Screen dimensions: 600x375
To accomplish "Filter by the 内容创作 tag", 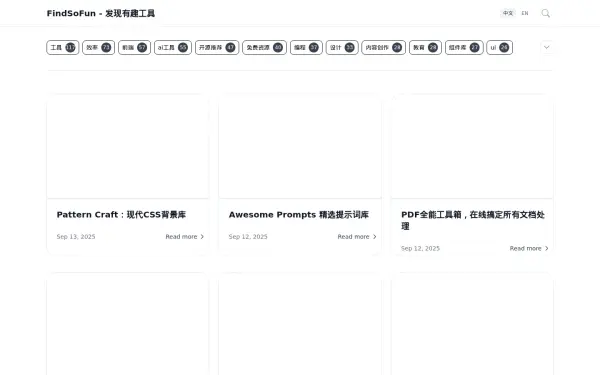I will click(x=383, y=47).
